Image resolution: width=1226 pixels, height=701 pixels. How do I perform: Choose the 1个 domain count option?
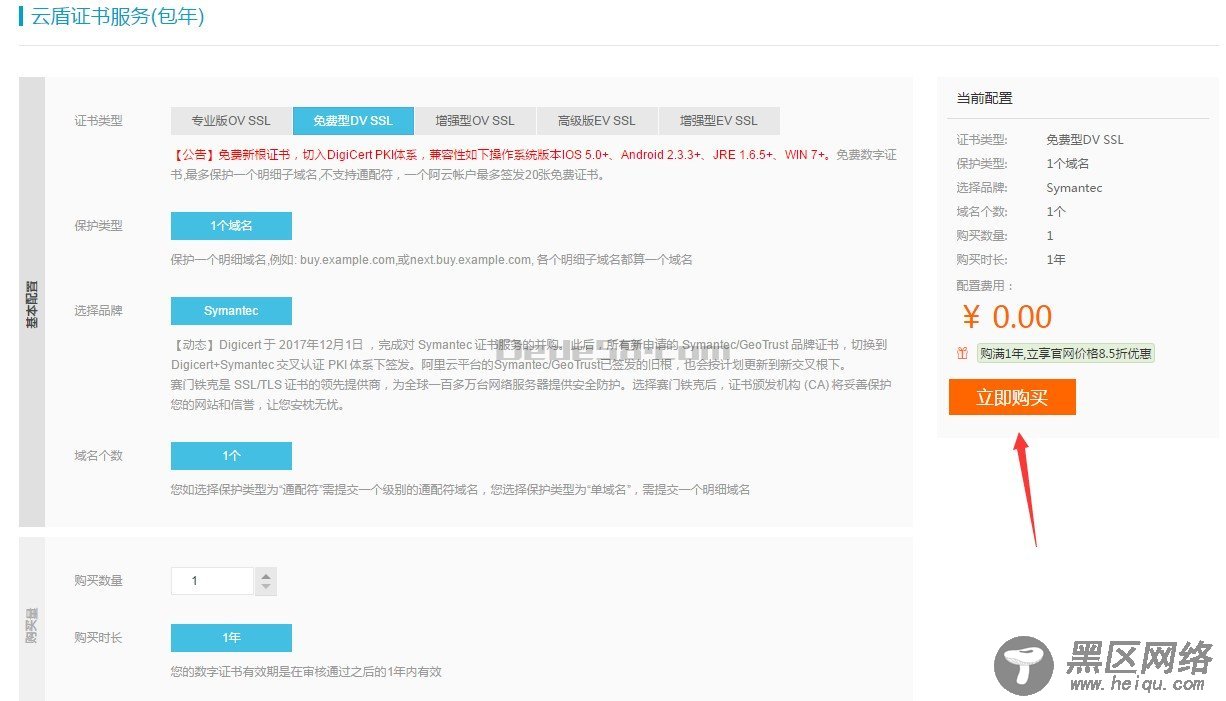(x=231, y=456)
